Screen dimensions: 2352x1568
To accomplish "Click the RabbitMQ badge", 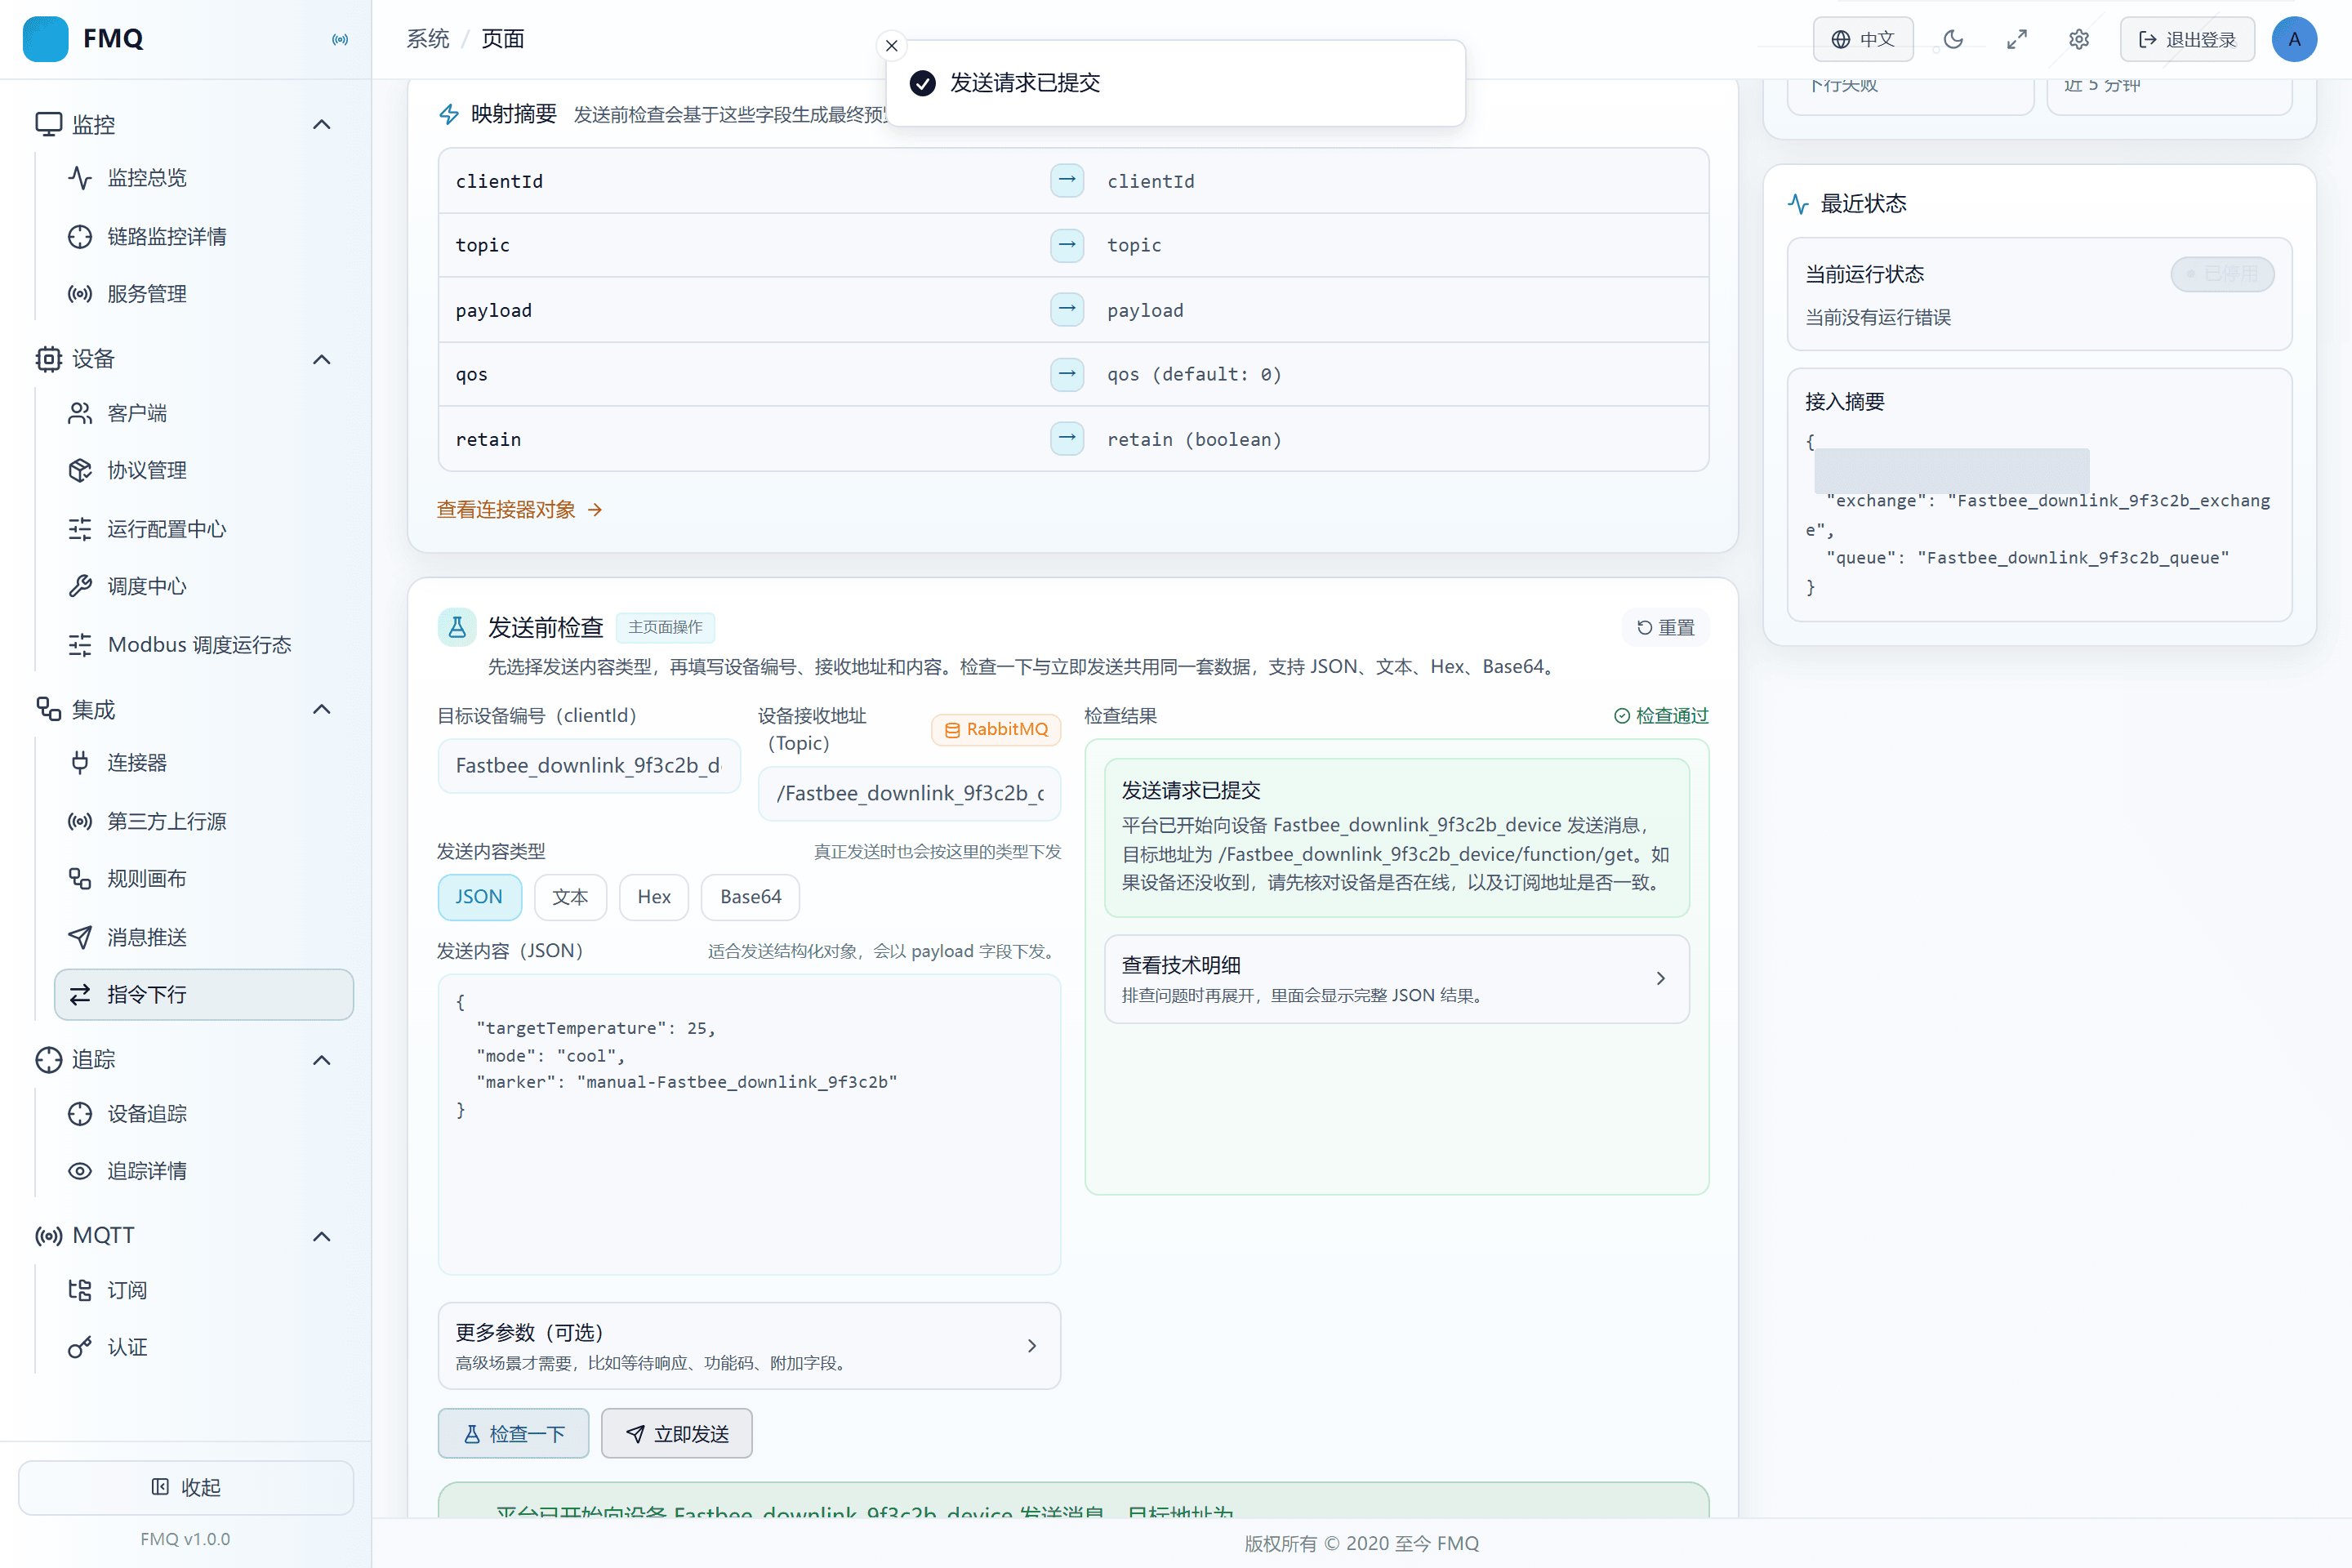I will pyautogui.click(x=996, y=729).
